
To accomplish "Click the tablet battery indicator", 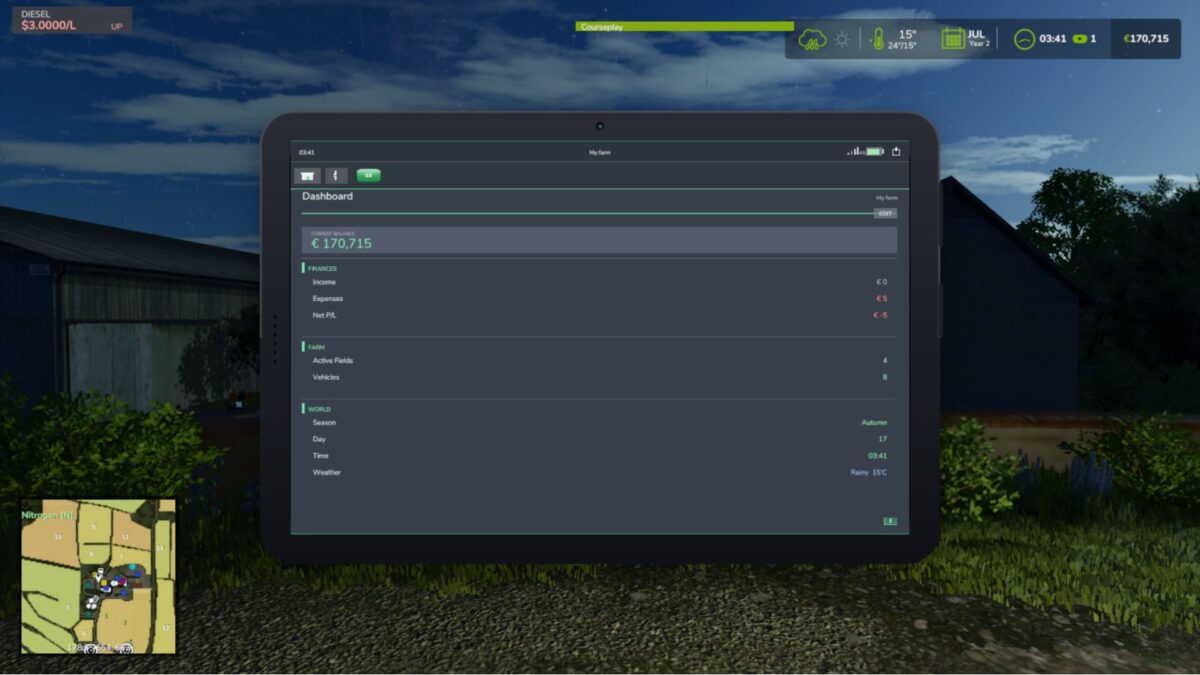I will coord(875,152).
